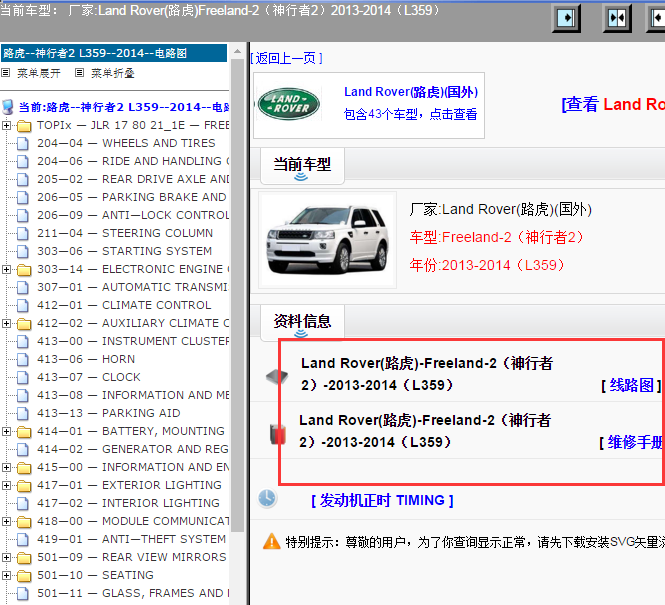
Task: Click the red 车型:Freeland-2（神行者2） text
Action: (496, 237)
